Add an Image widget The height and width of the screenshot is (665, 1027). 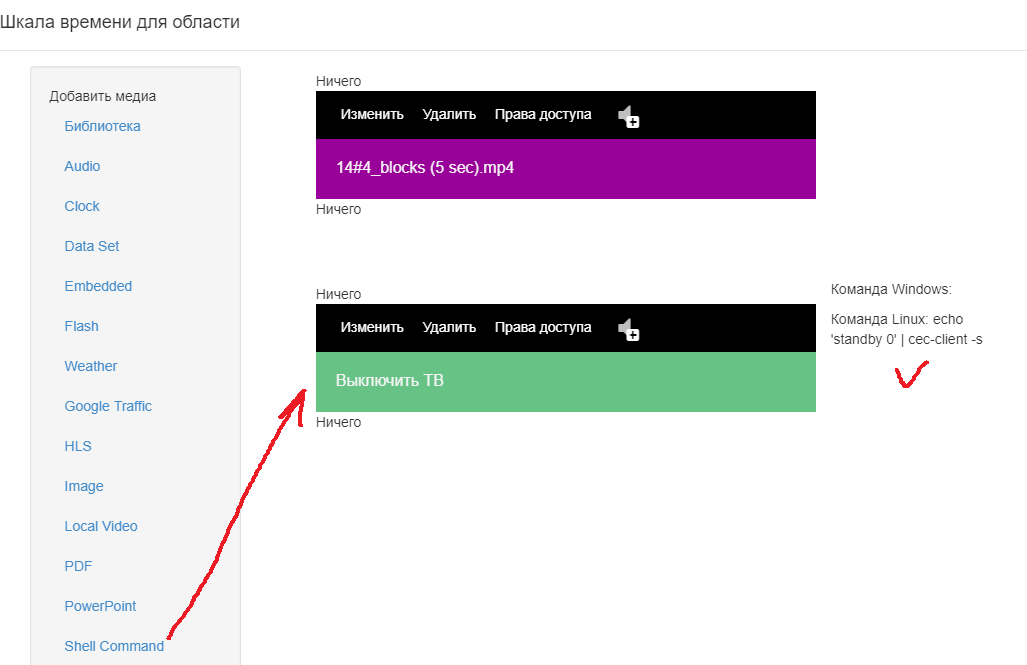tap(84, 486)
